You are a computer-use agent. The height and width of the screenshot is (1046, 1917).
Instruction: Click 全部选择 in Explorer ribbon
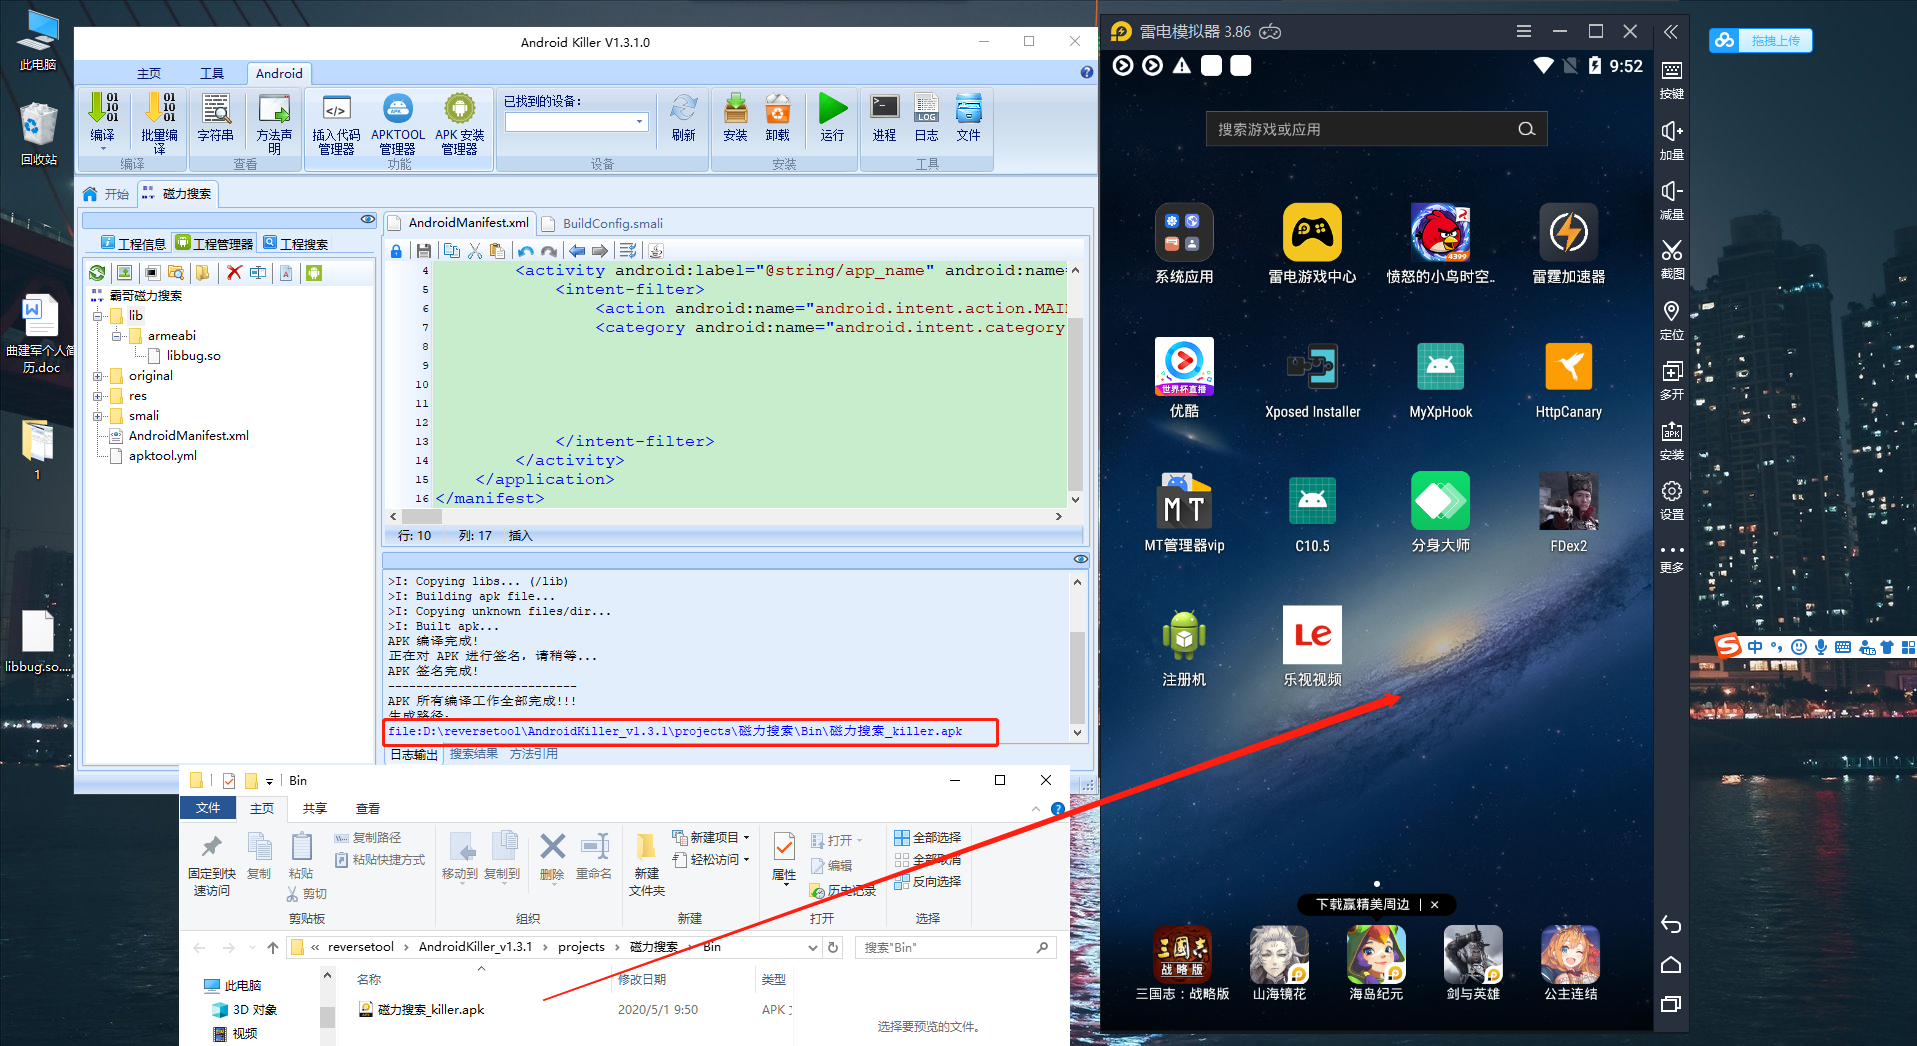(x=928, y=837)
